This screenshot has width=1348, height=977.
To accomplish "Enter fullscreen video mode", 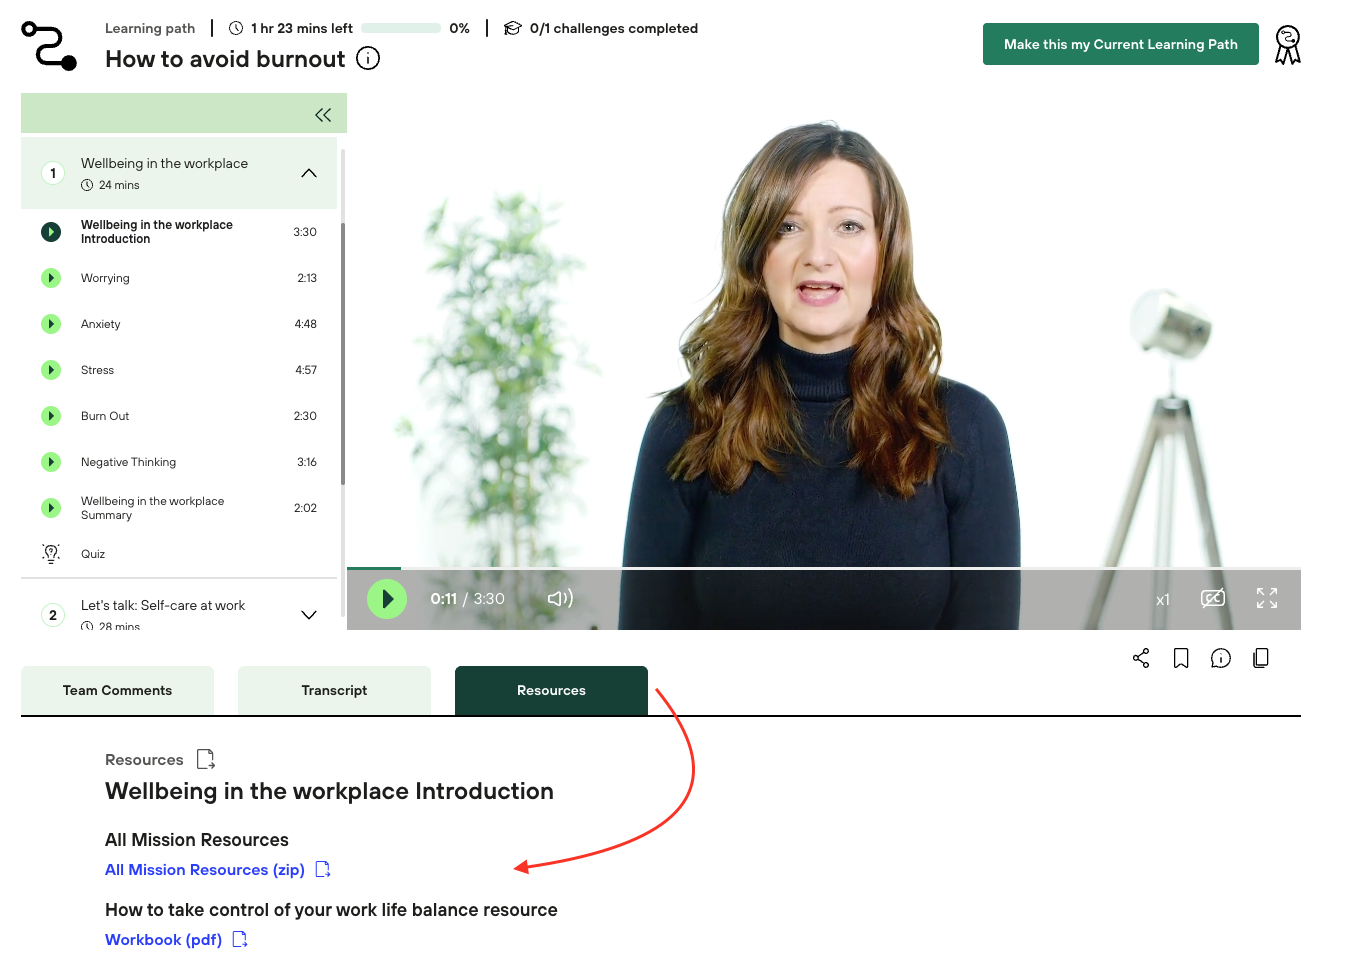I will [1267, 598].
